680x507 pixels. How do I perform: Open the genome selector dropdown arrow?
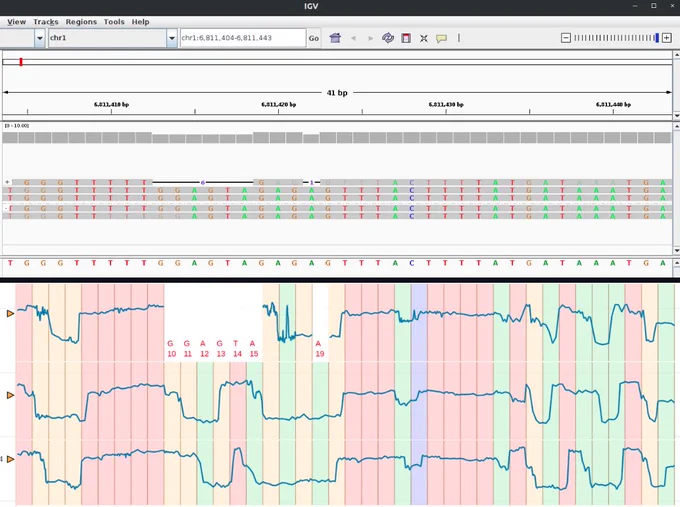click(x=39, y=38)
